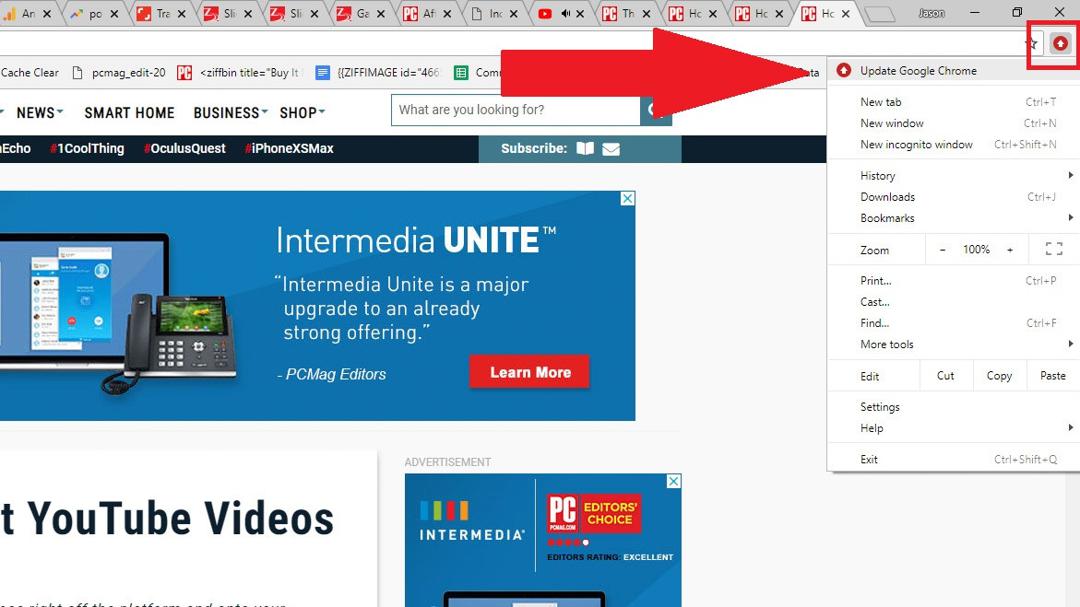Open the #OculusQuest topic link
Screen dimensions: 1080x607
(x=185, y=148)
